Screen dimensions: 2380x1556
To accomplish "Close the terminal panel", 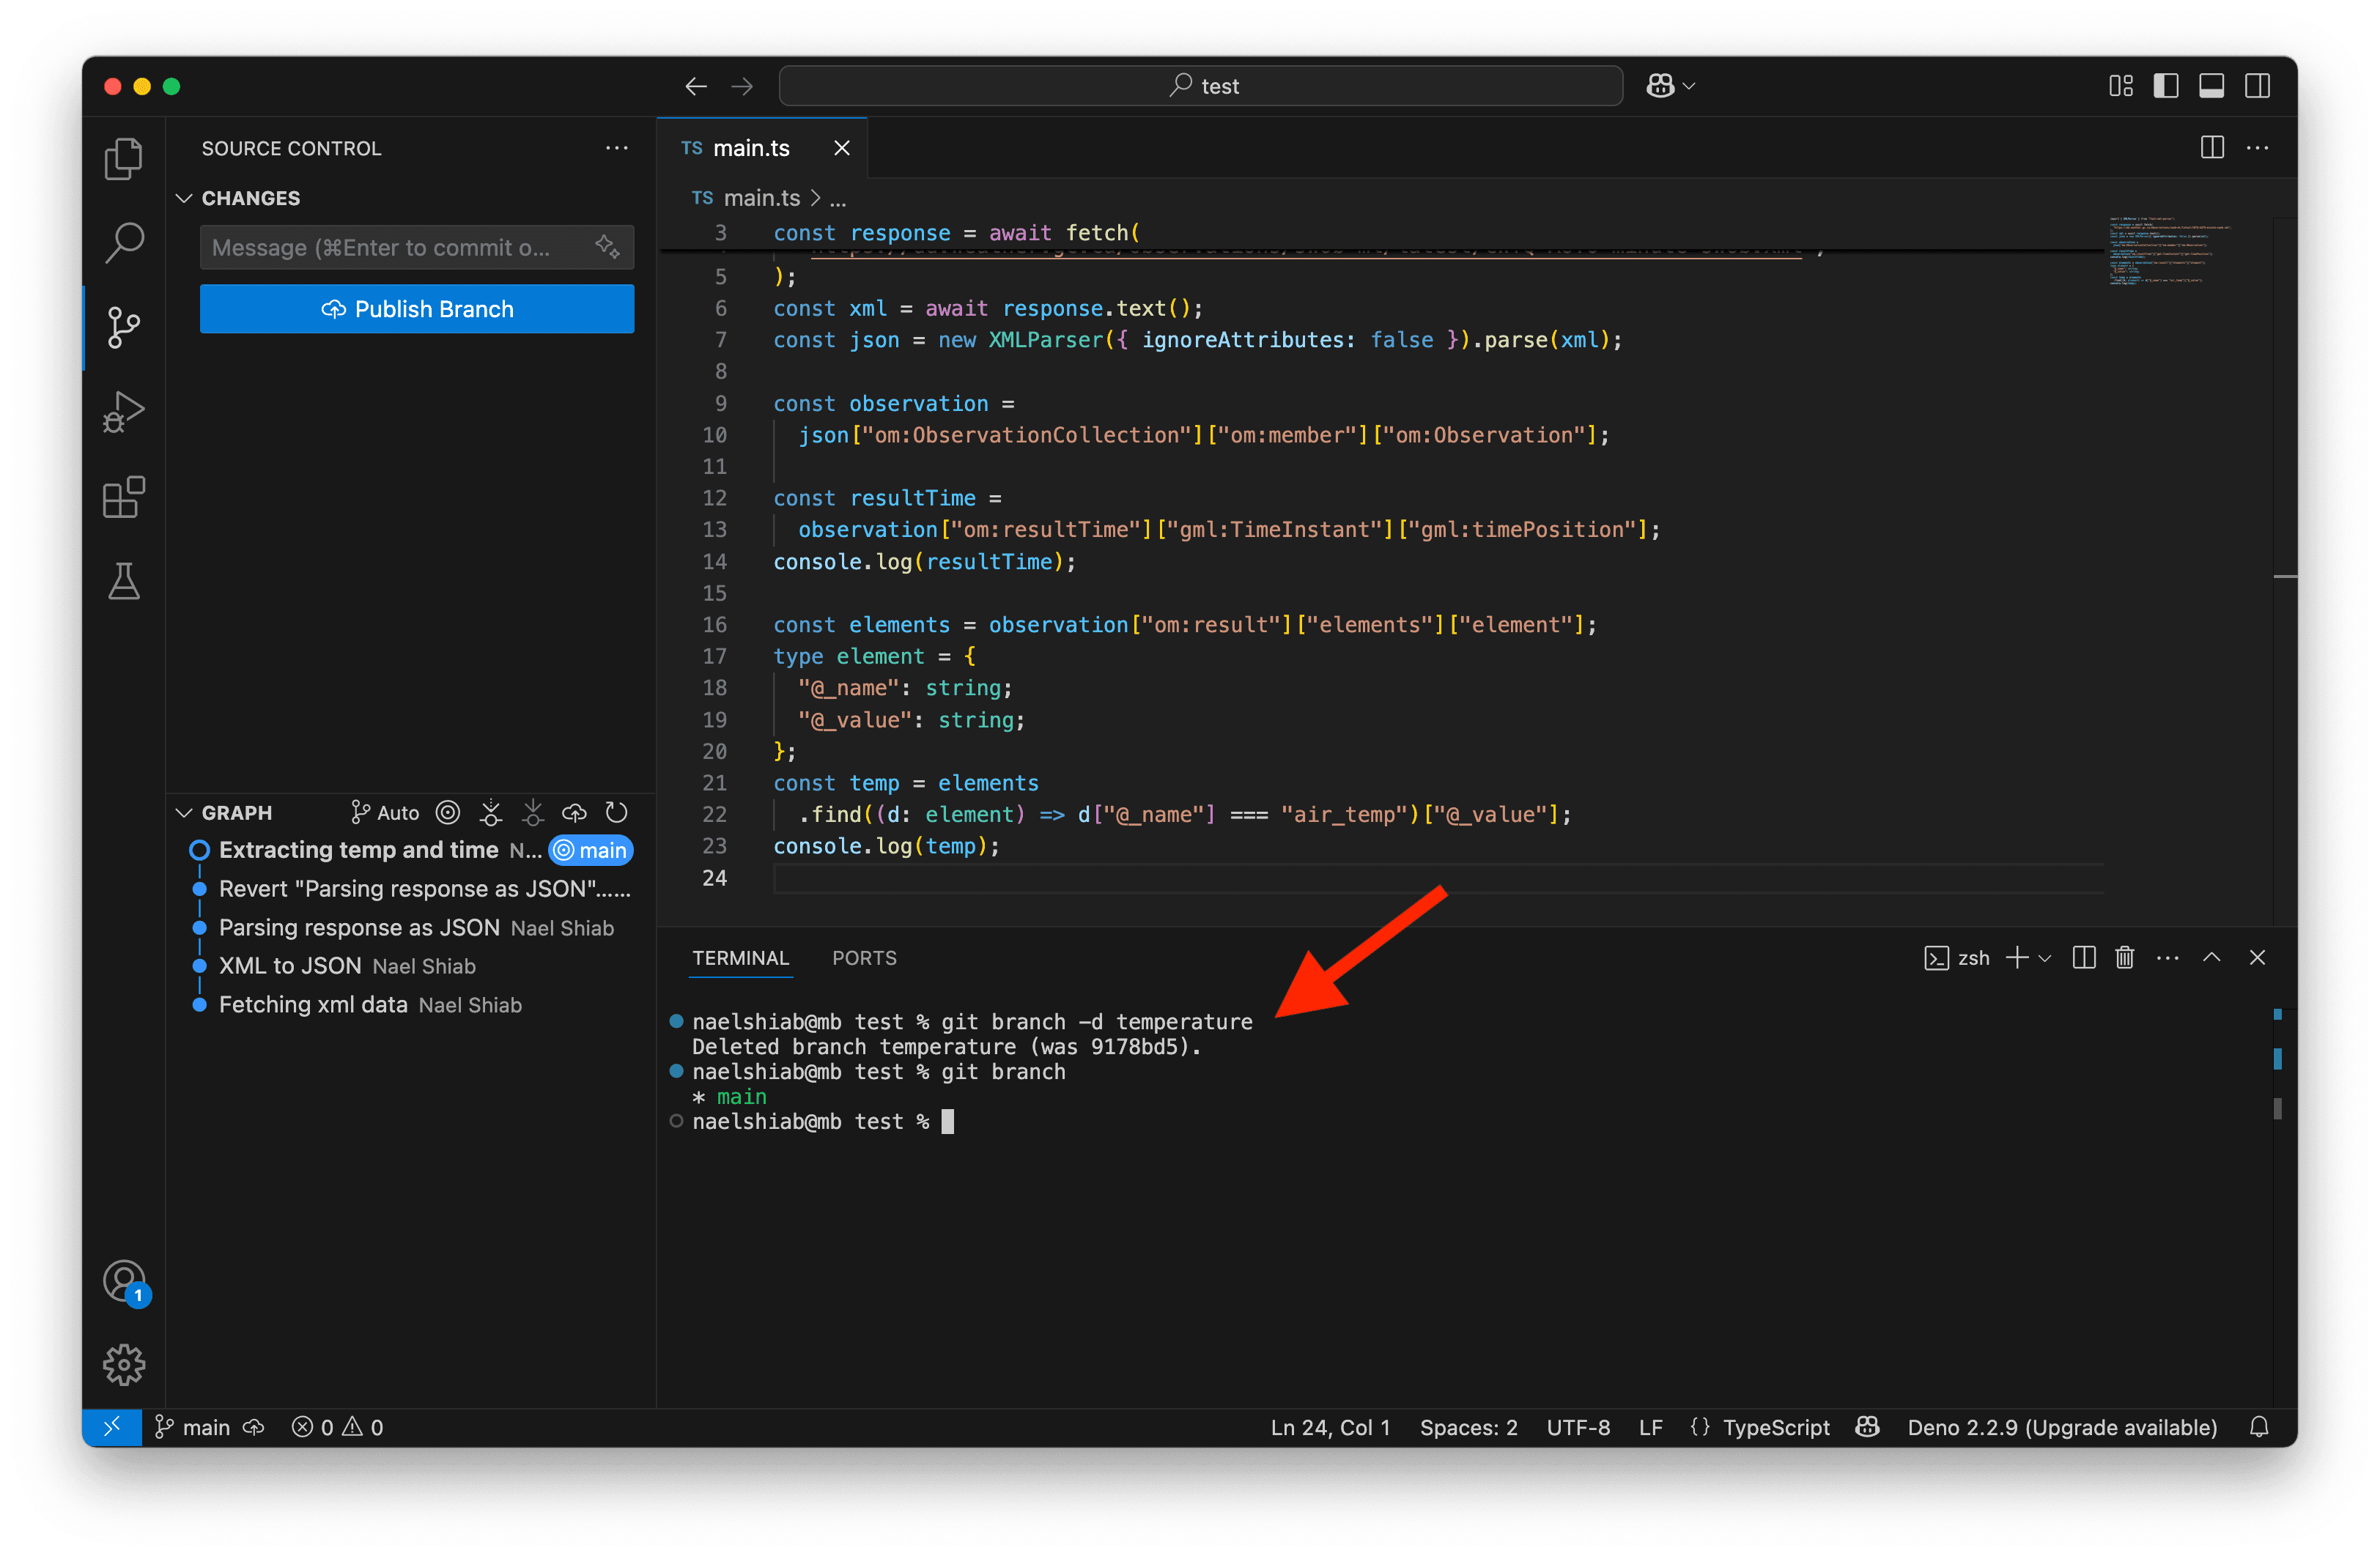I will 2257,958.
